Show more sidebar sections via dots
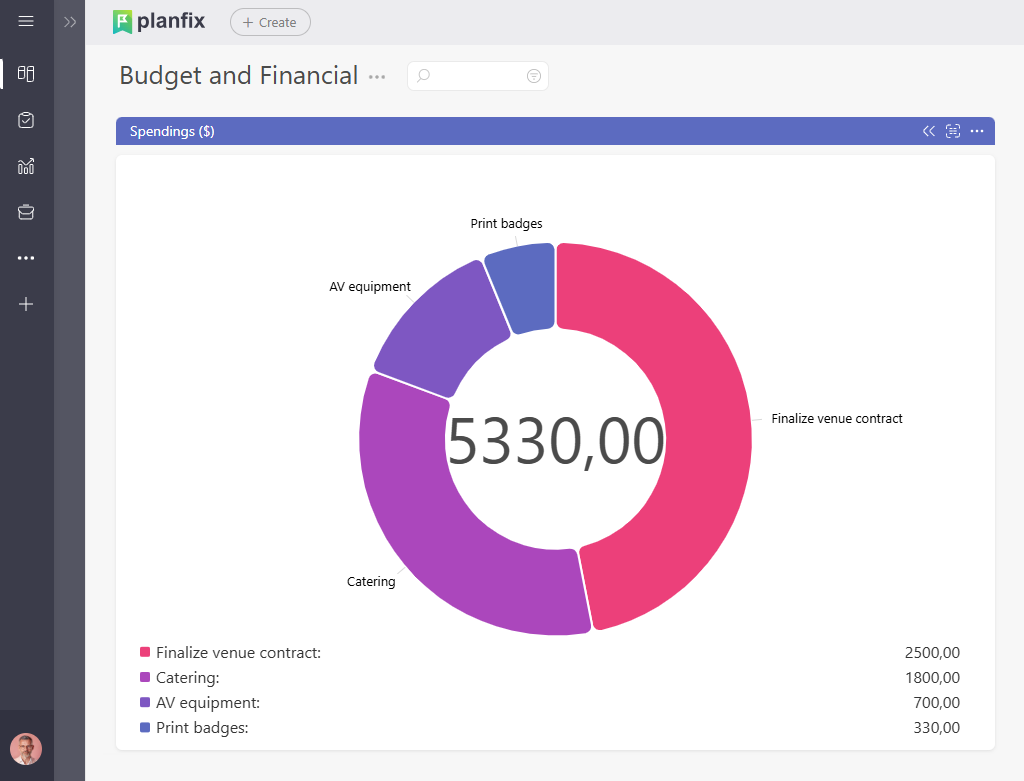The width and height of the screenshot is (1024, 781). click(x=26, y=258)
